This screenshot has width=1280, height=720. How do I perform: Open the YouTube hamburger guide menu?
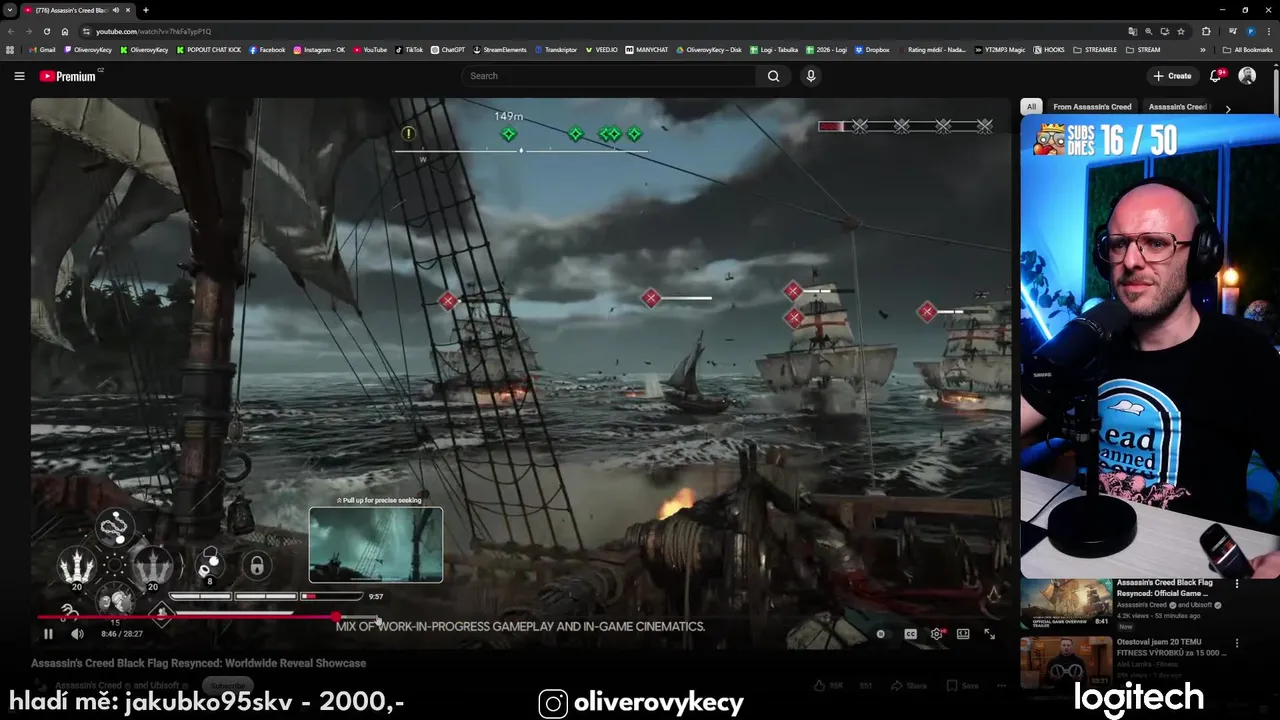[19, 76]
